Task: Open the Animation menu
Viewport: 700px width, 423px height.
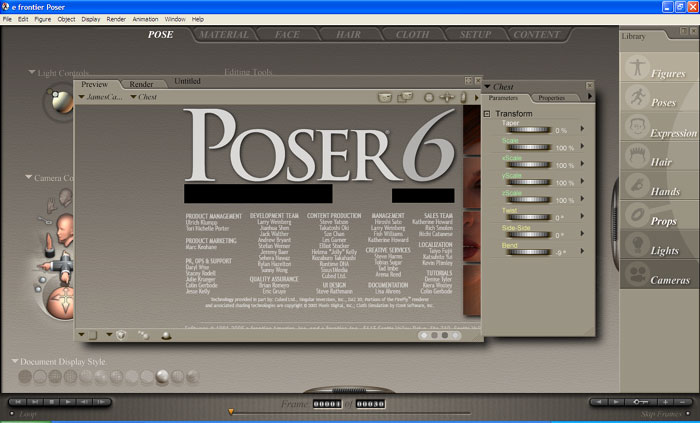Action: [x=145, y=19]
